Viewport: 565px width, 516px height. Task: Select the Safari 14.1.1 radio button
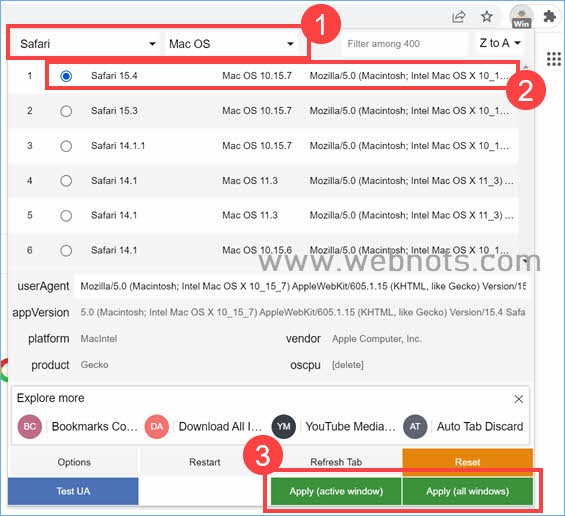(66, 146)
